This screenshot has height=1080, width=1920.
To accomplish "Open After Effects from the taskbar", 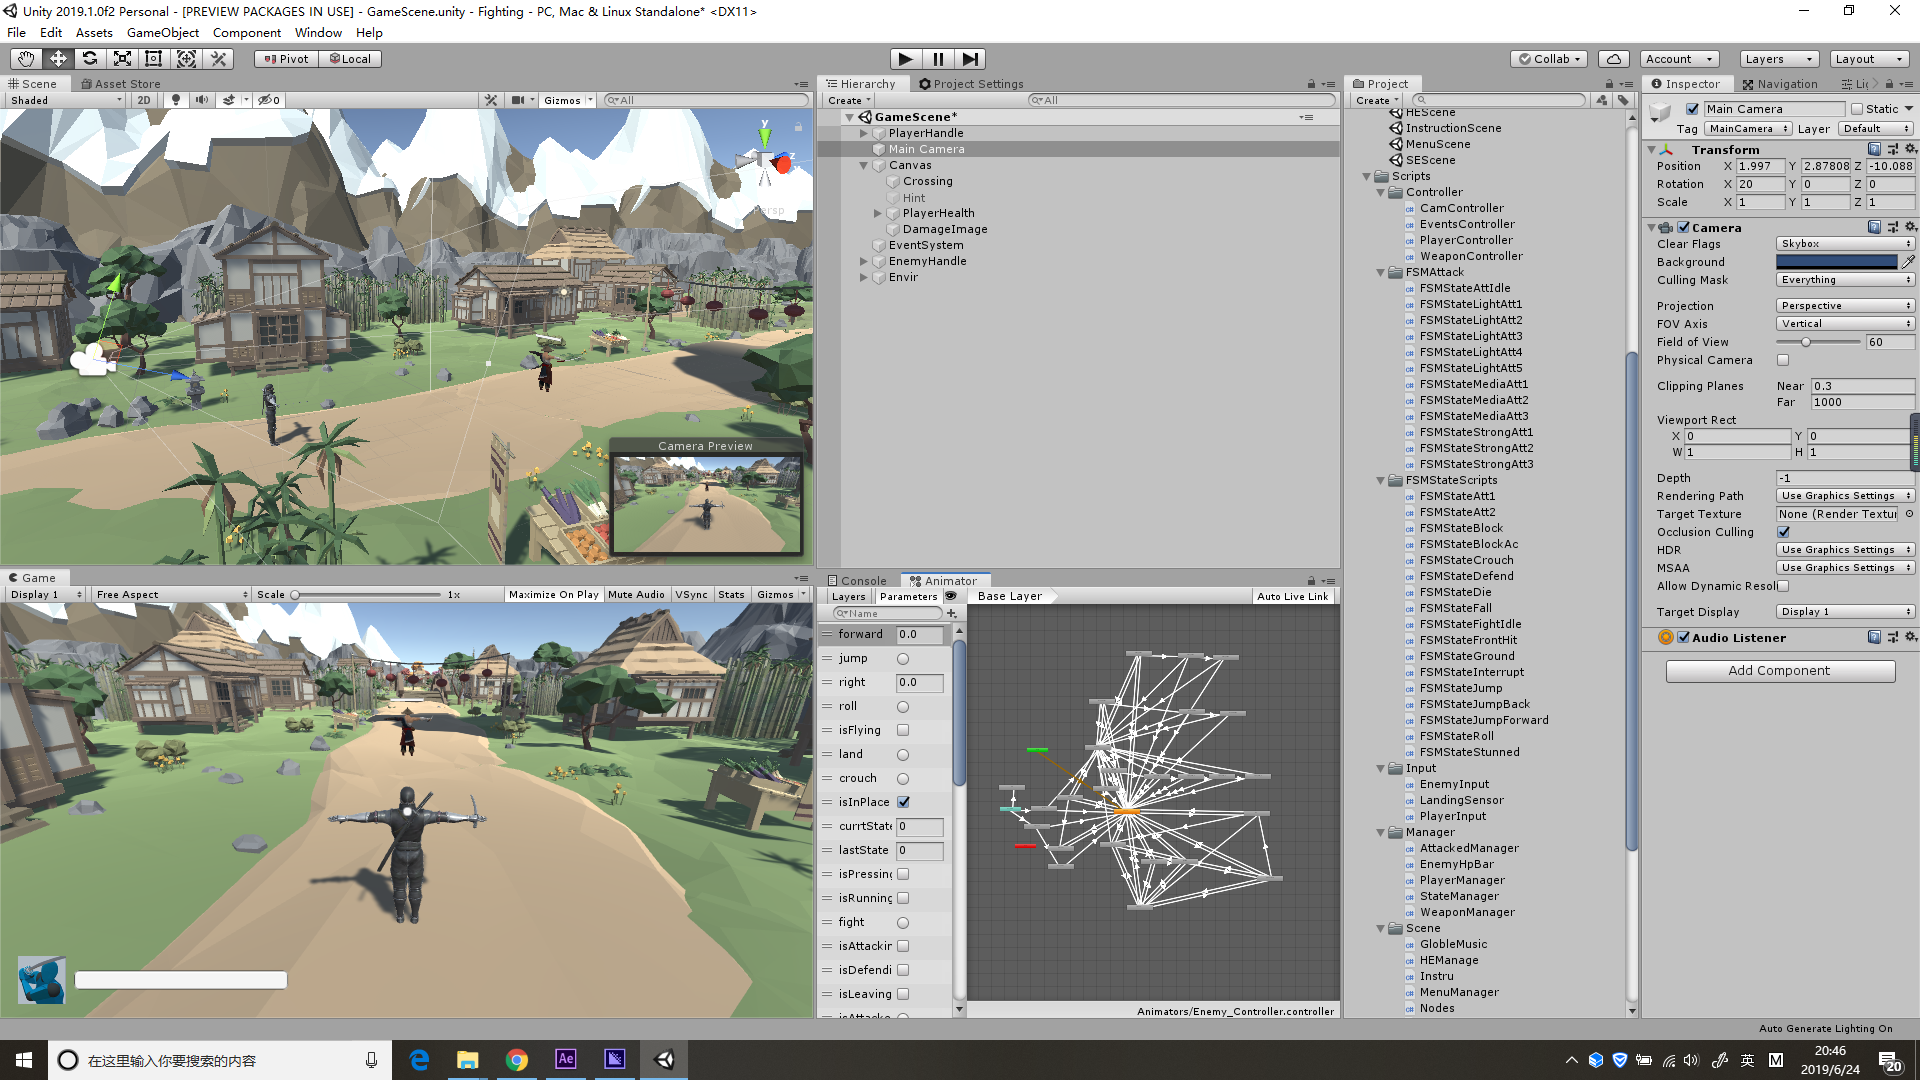I will (x=566, y=1060).
